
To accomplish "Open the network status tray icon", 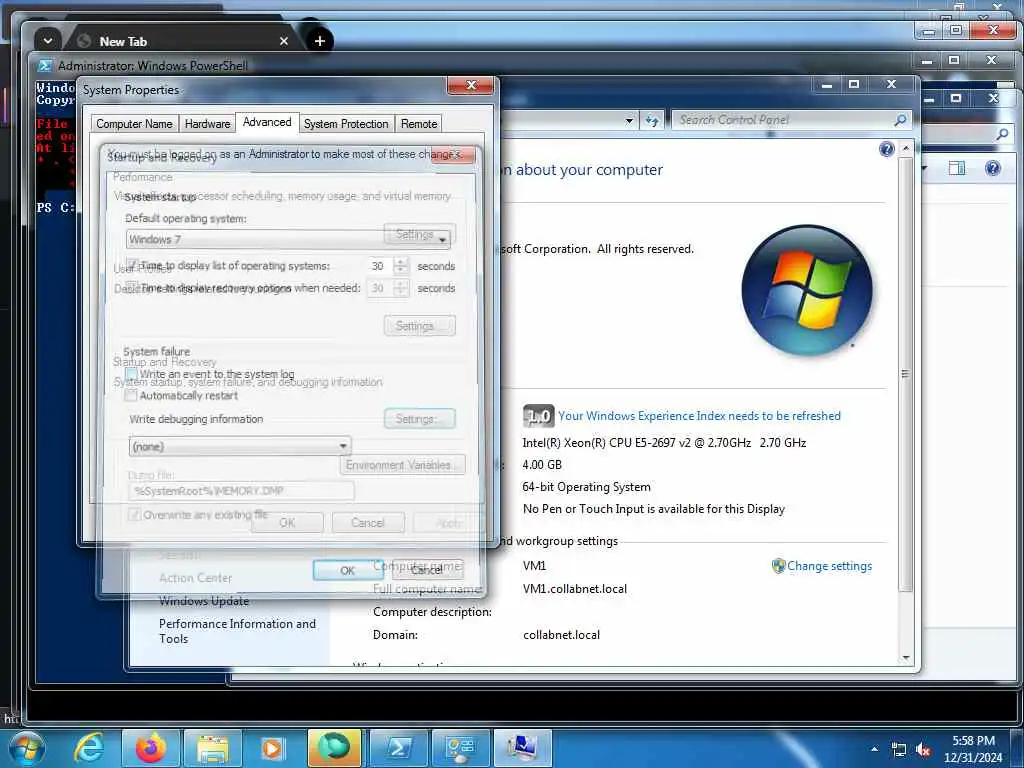I will click(899, 750).
